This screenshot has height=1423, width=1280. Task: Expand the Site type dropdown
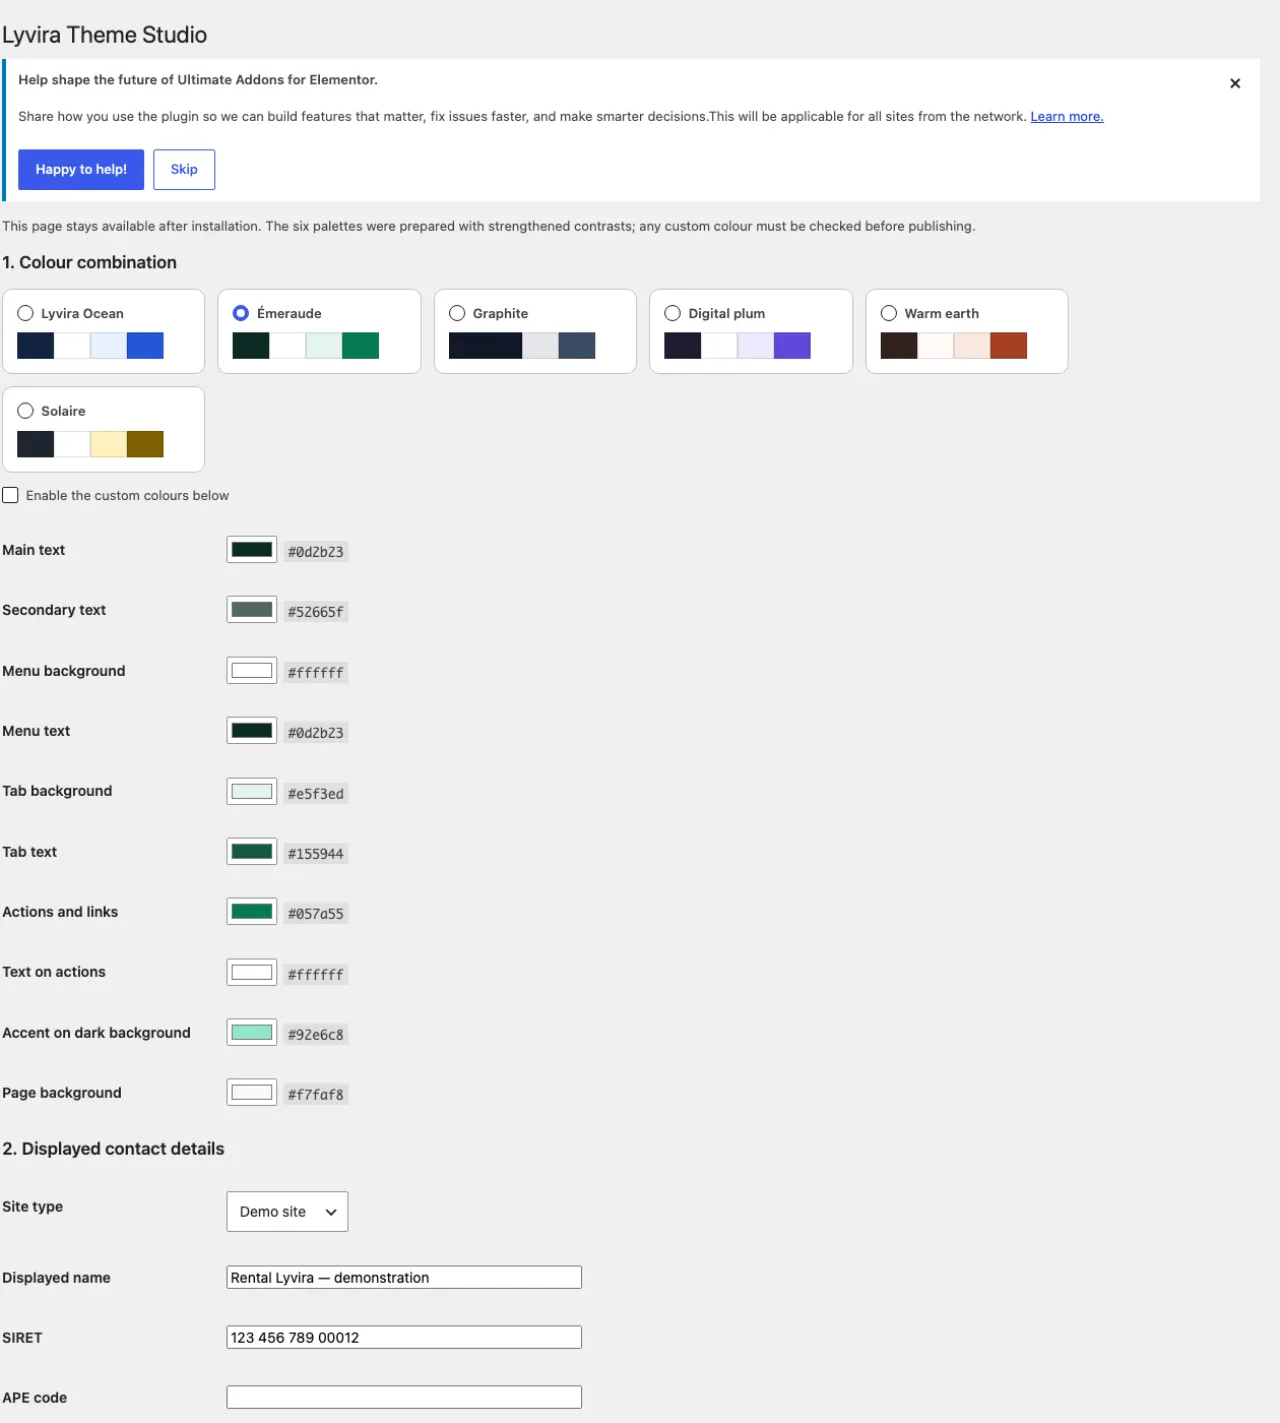point(287,1211)
